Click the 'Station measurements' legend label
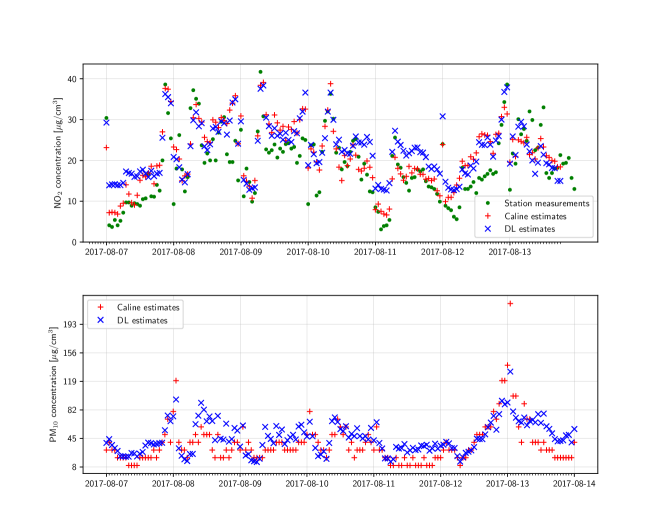 546,203
